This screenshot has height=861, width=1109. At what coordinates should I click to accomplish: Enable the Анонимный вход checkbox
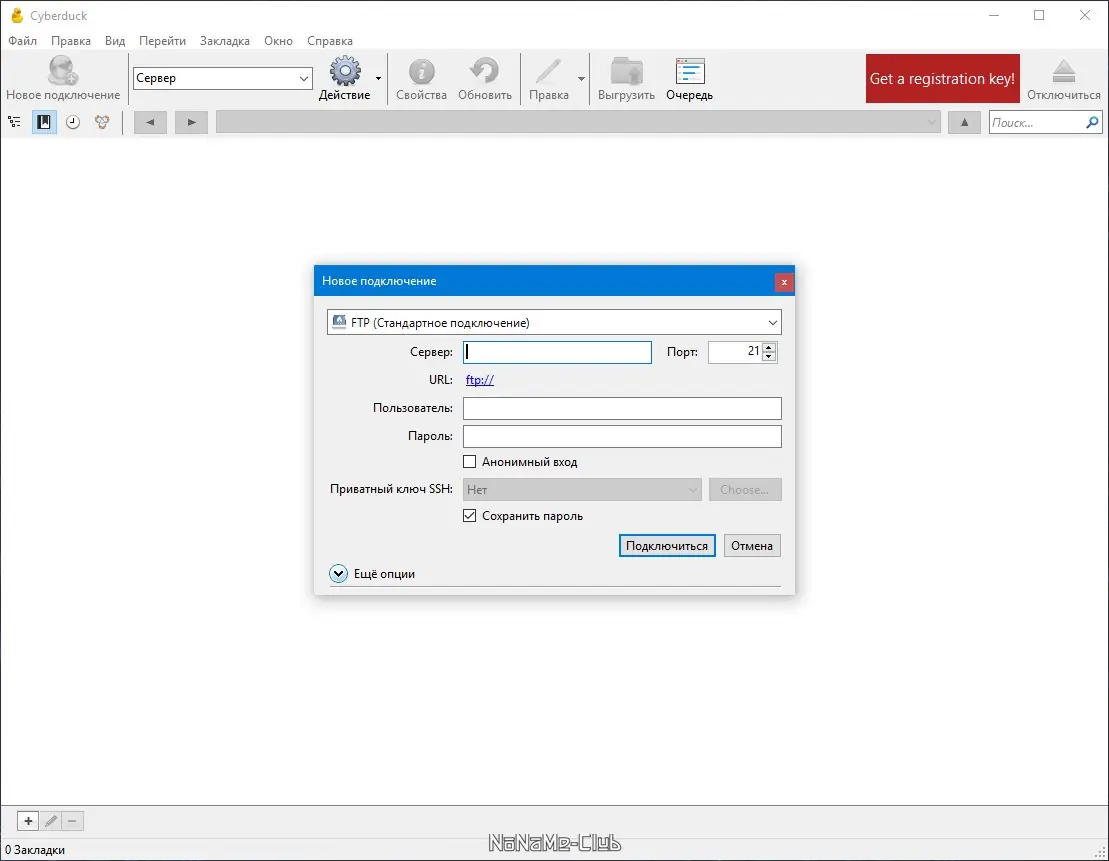click(x=470, y=462)
